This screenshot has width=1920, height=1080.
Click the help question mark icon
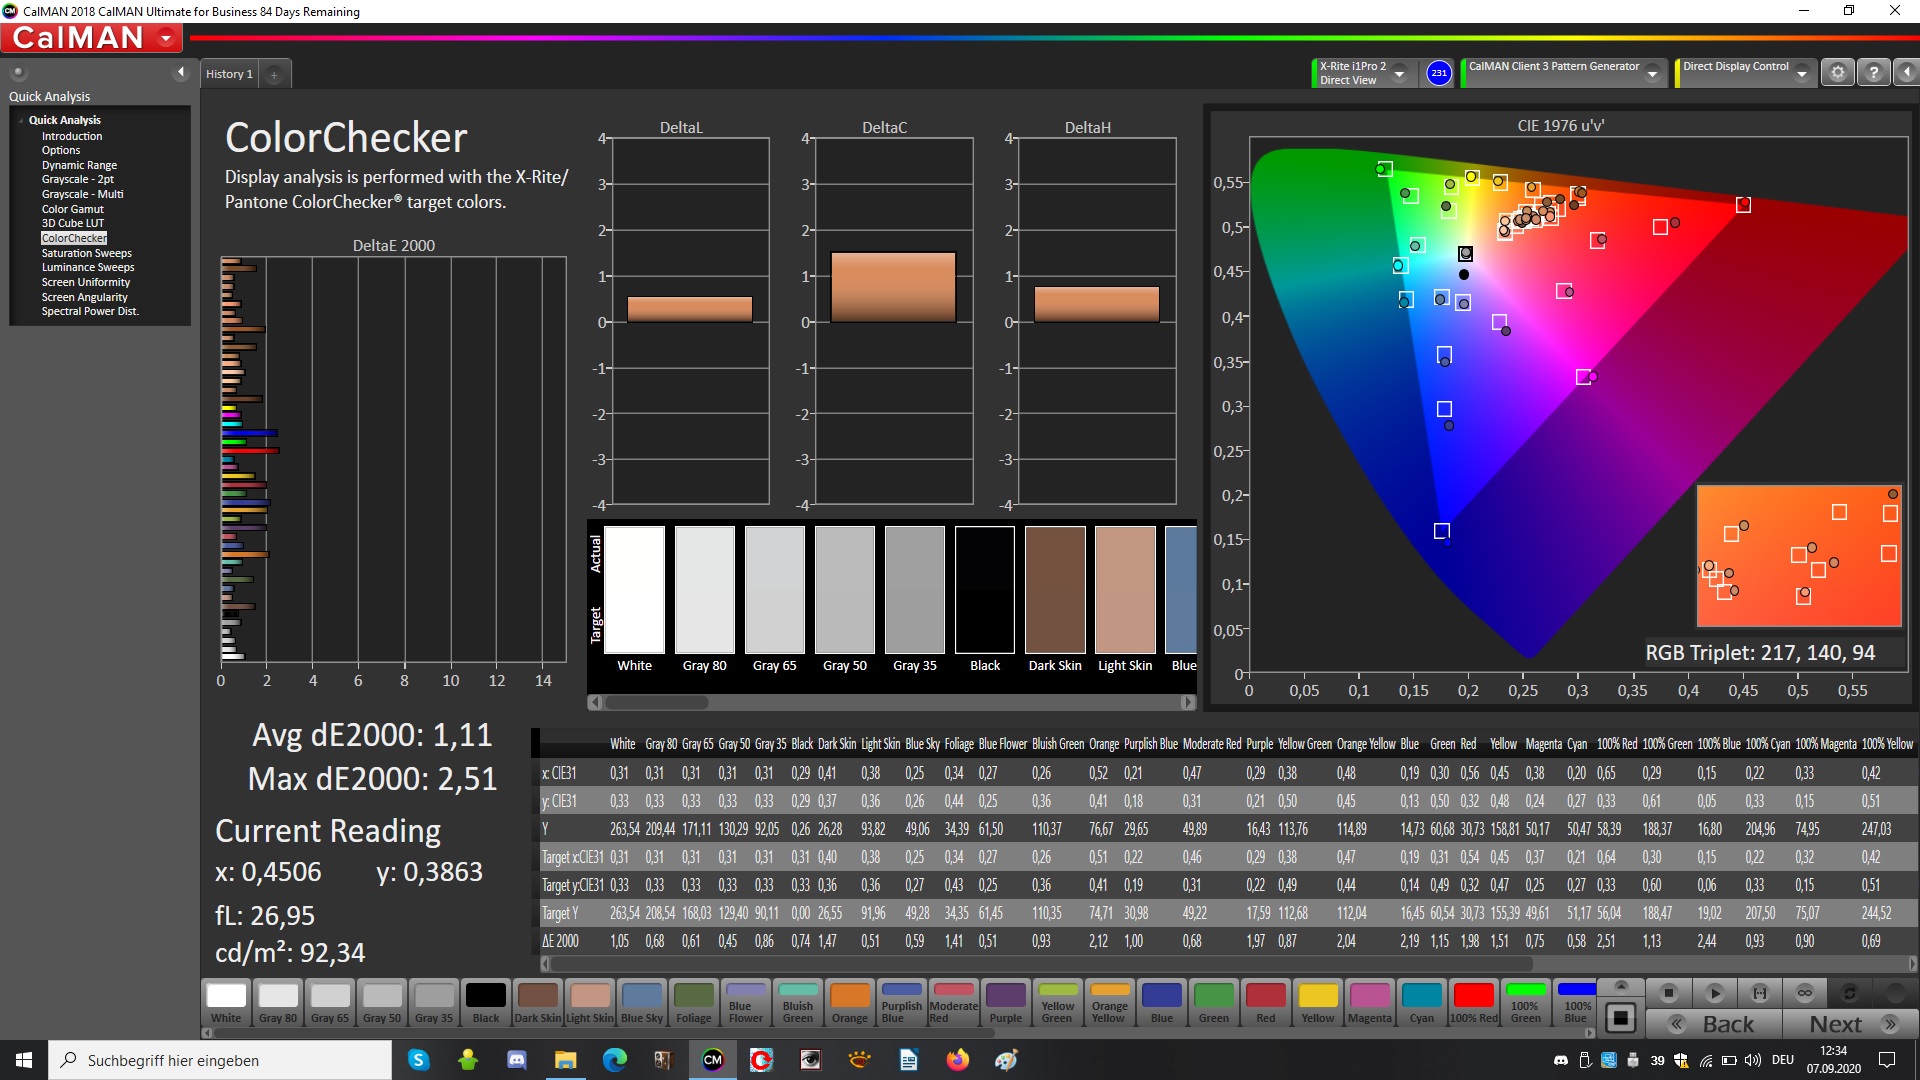pos(1873,73)
